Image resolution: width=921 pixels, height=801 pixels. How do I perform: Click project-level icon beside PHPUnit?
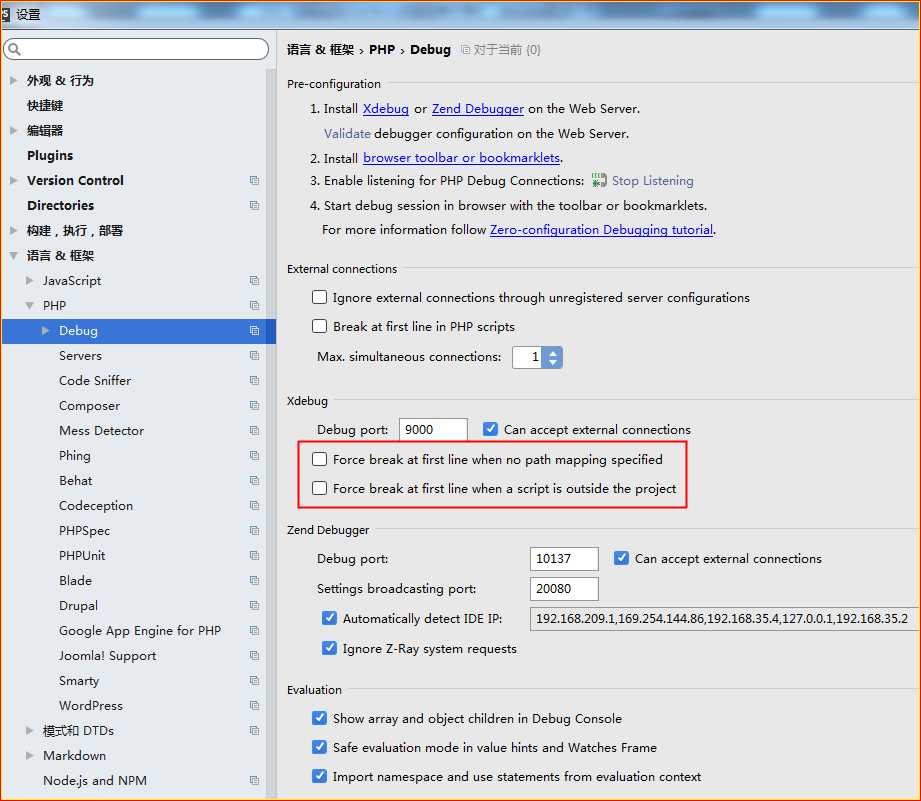(254, 556)
